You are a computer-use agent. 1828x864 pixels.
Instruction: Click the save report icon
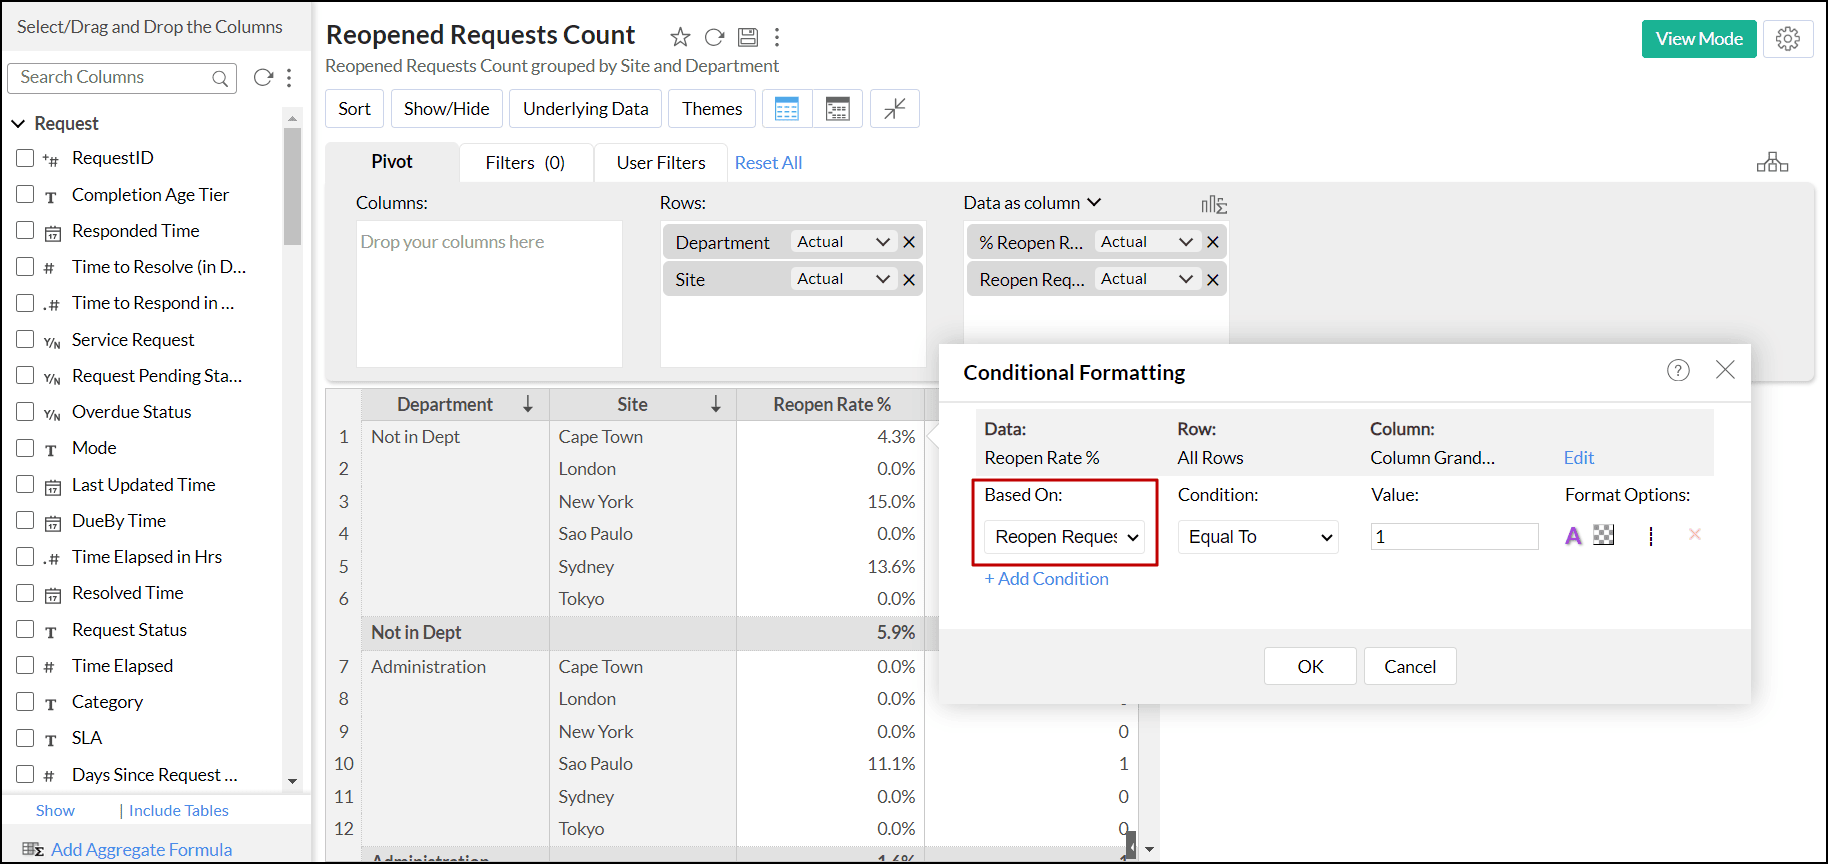click(747, 37)
